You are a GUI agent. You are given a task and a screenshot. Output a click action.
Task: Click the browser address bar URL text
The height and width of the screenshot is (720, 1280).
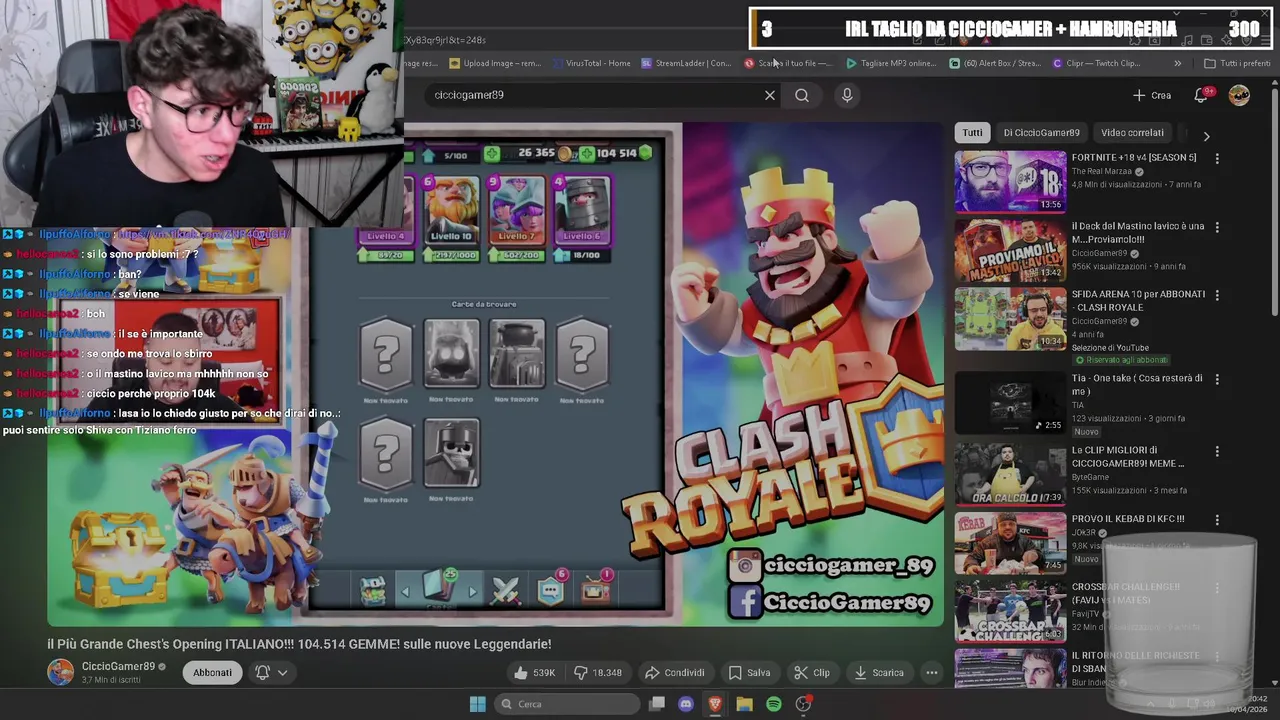(x=445, y=40)
